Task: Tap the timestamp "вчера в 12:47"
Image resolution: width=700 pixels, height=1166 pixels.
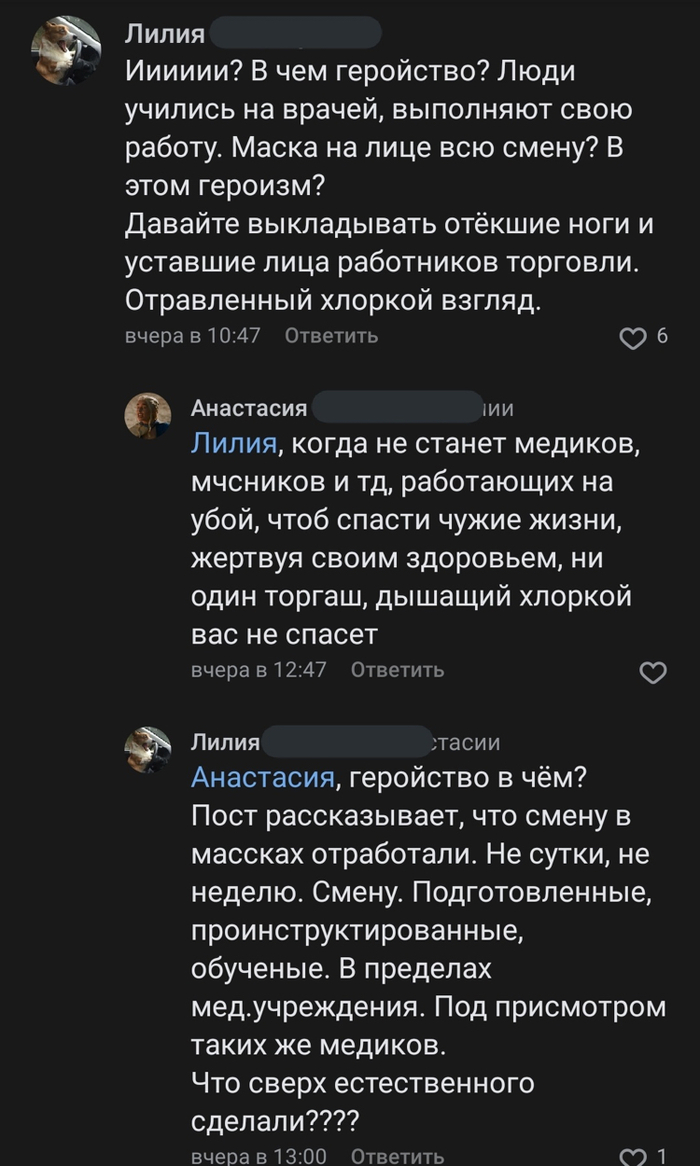Action: point(258,670)
